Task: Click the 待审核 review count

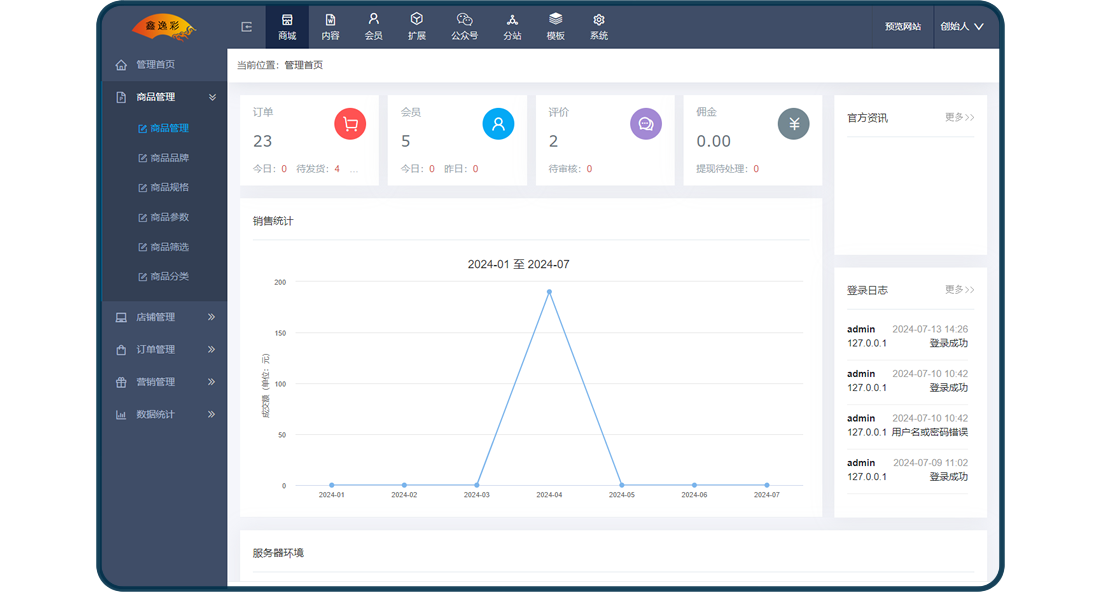Action: 589,169
